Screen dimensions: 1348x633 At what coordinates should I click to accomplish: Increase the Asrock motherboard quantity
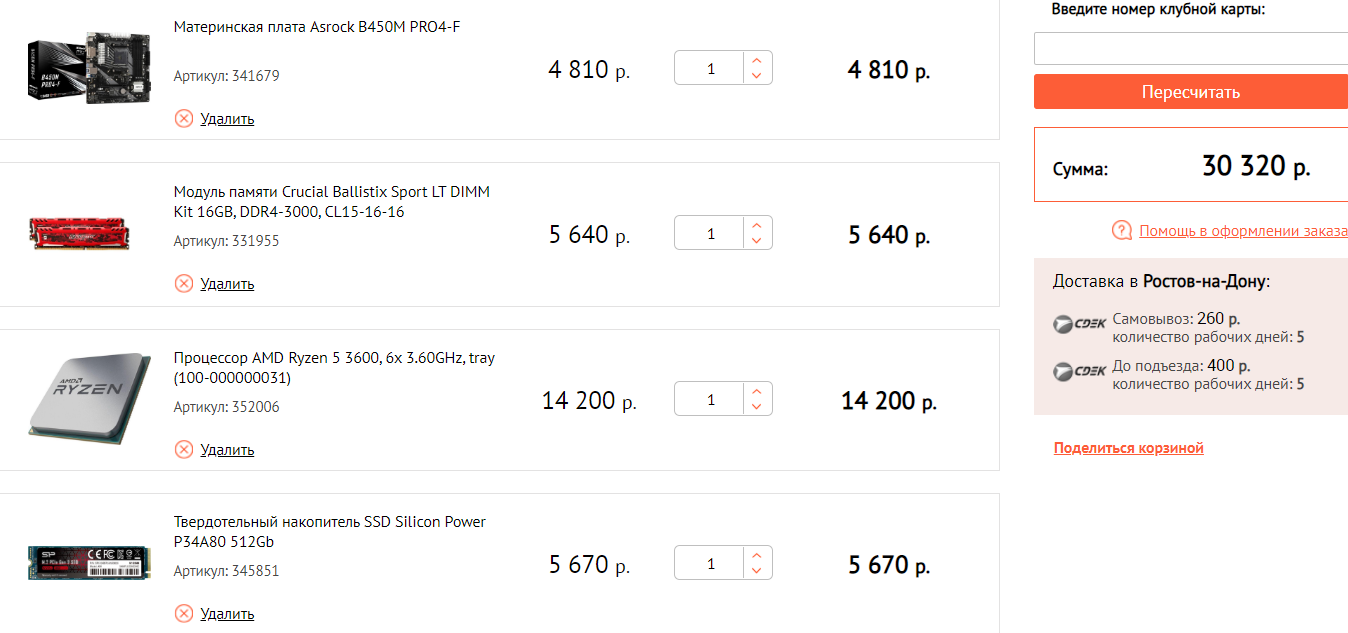pos(757,60)
